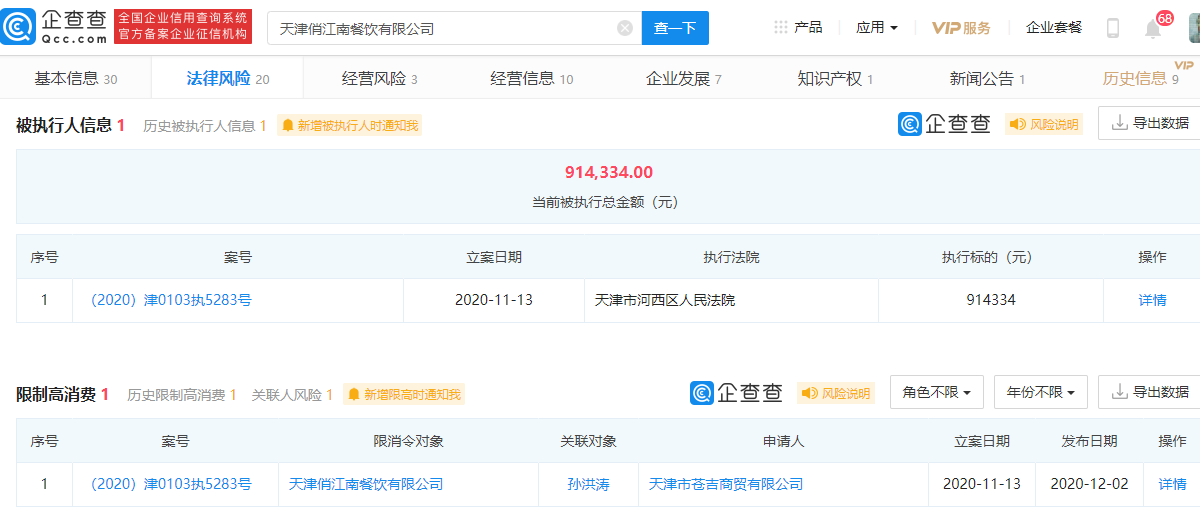Click 新增限高时通知我 bell alert
The image size is (1200, 510).
point(404,395)
